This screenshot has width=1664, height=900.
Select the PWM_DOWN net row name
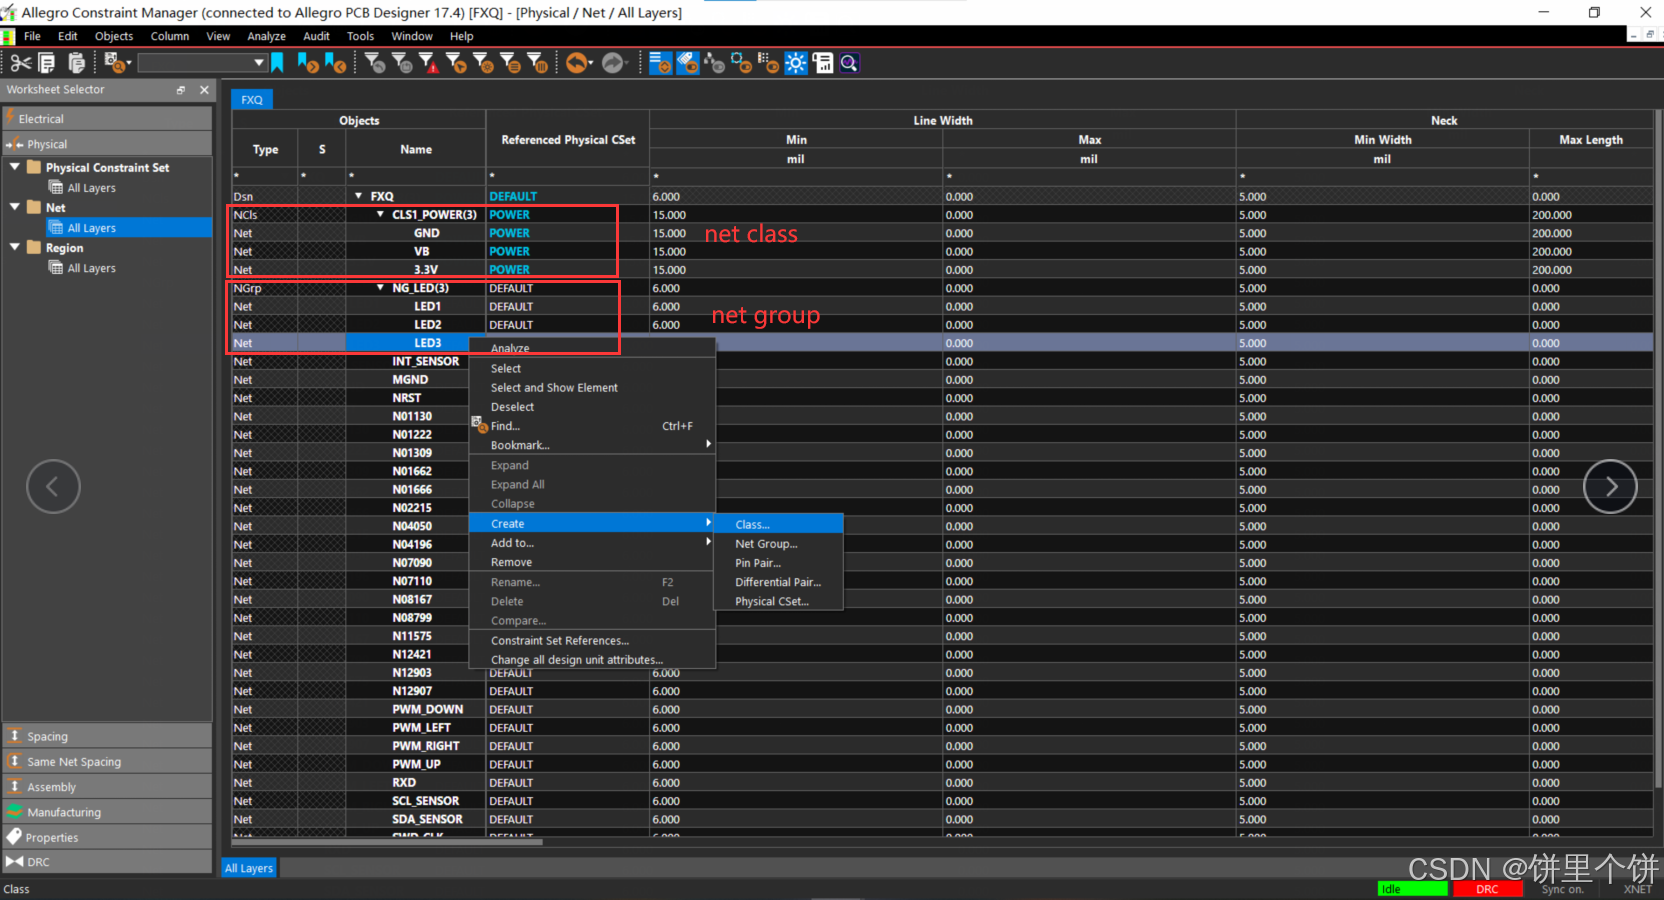point(427,709)
